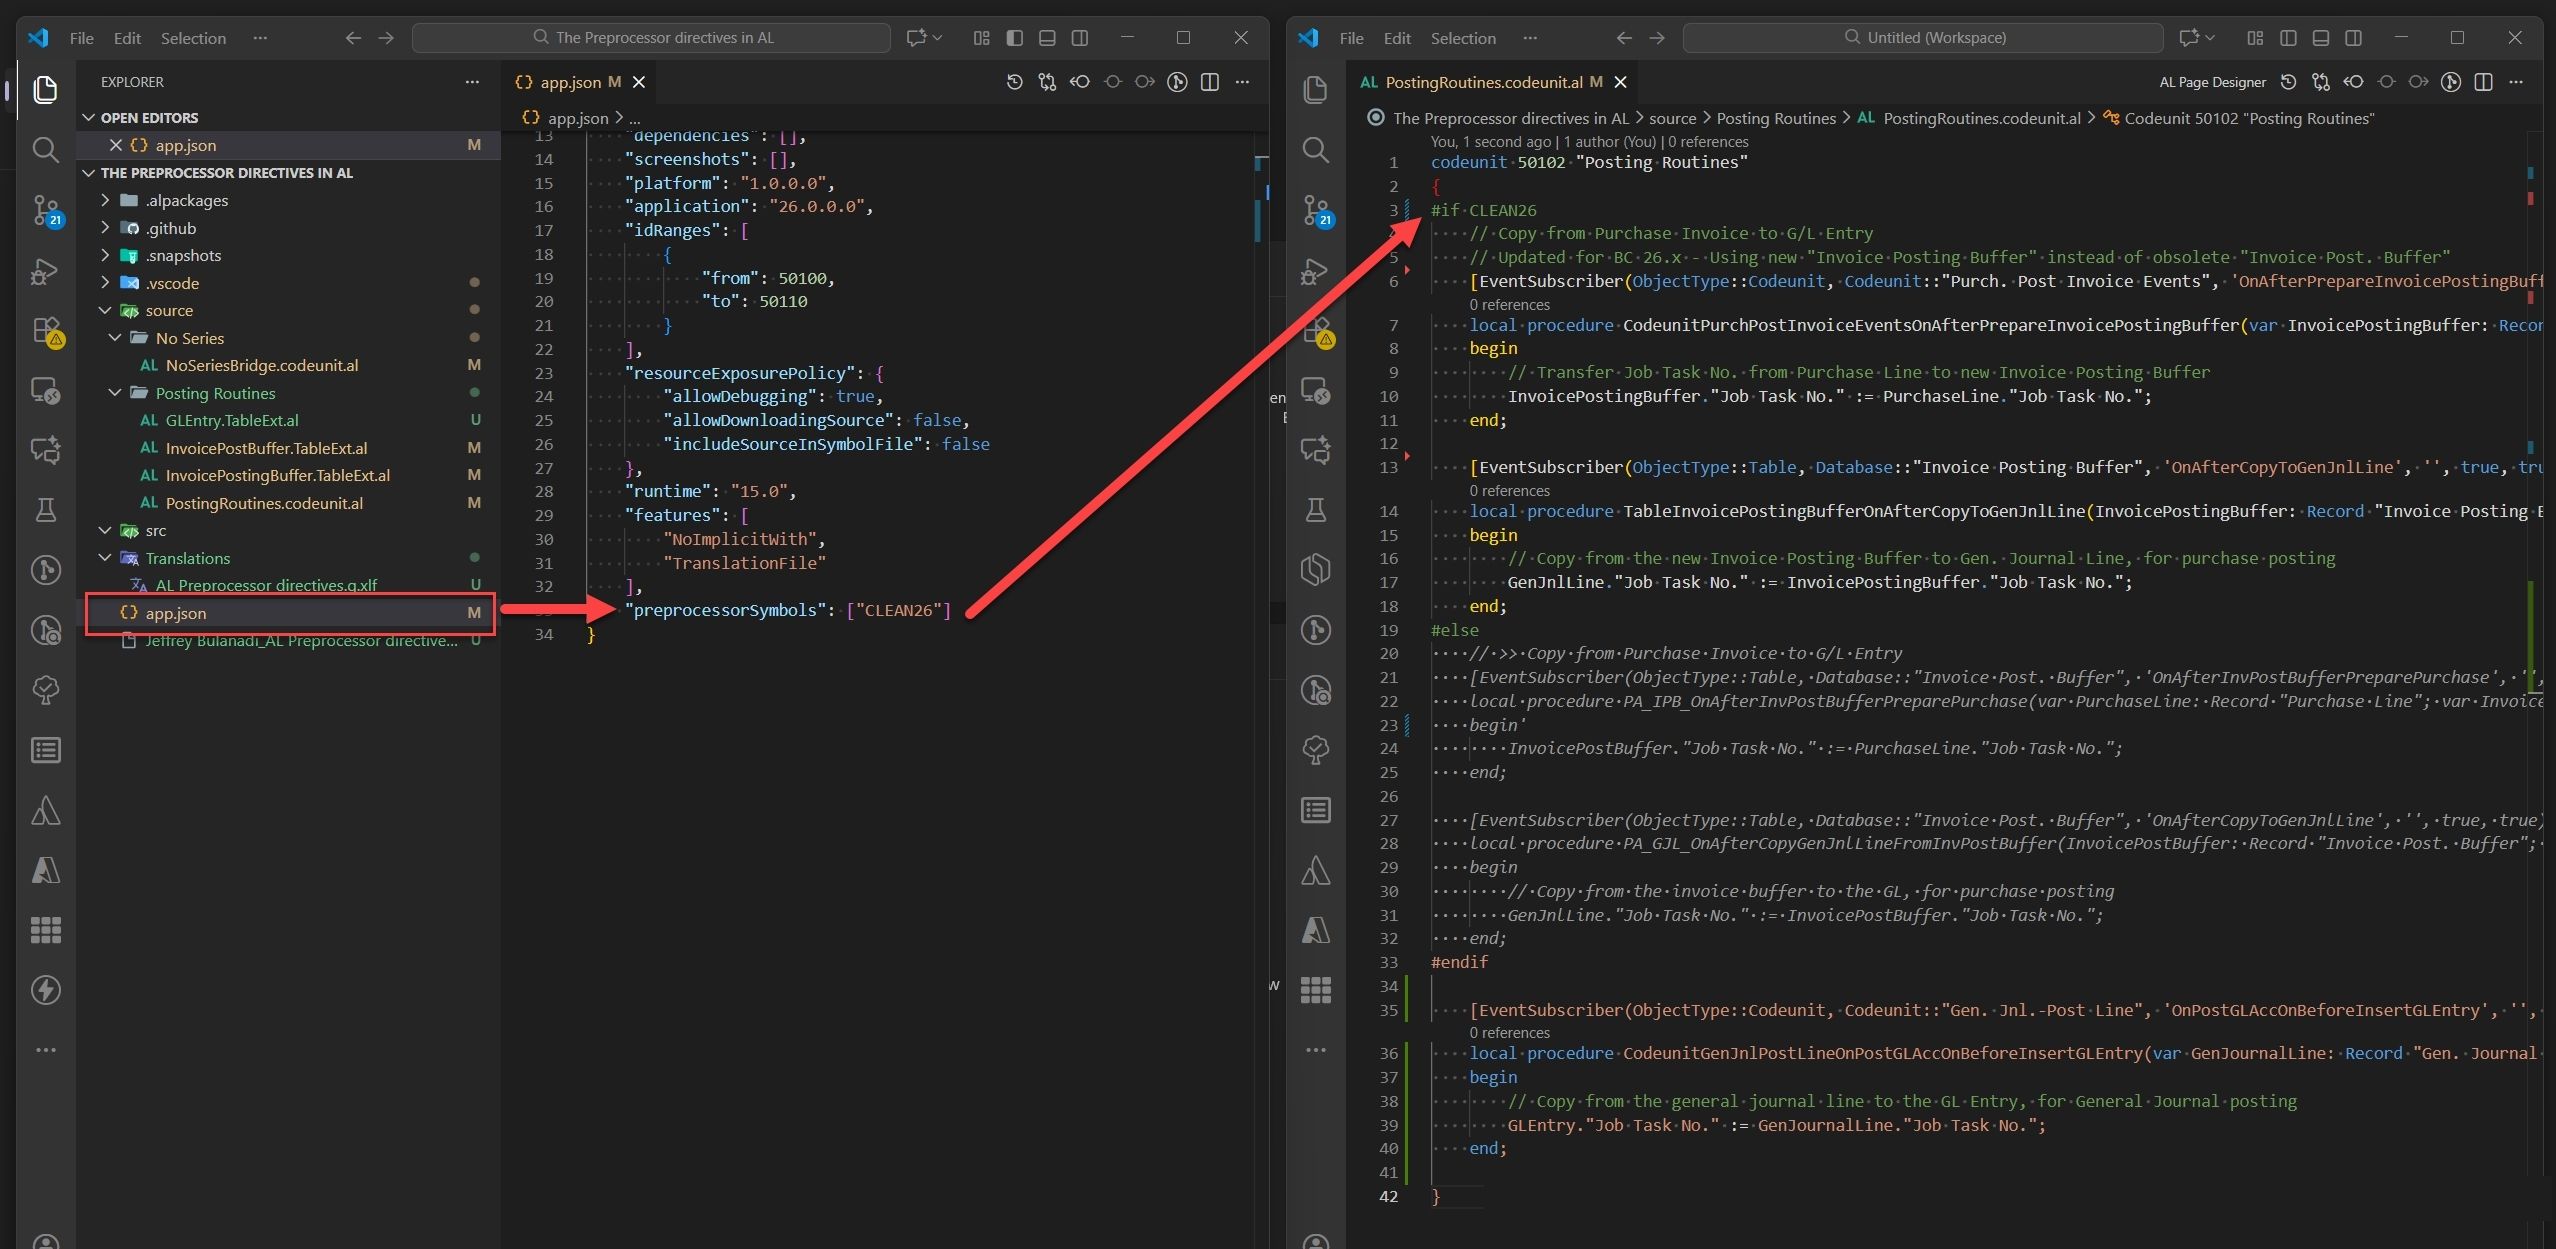Open Extensions view in left window activity bar
This screenshot has height=1249, width=2556.
click(x=45, y=330)
